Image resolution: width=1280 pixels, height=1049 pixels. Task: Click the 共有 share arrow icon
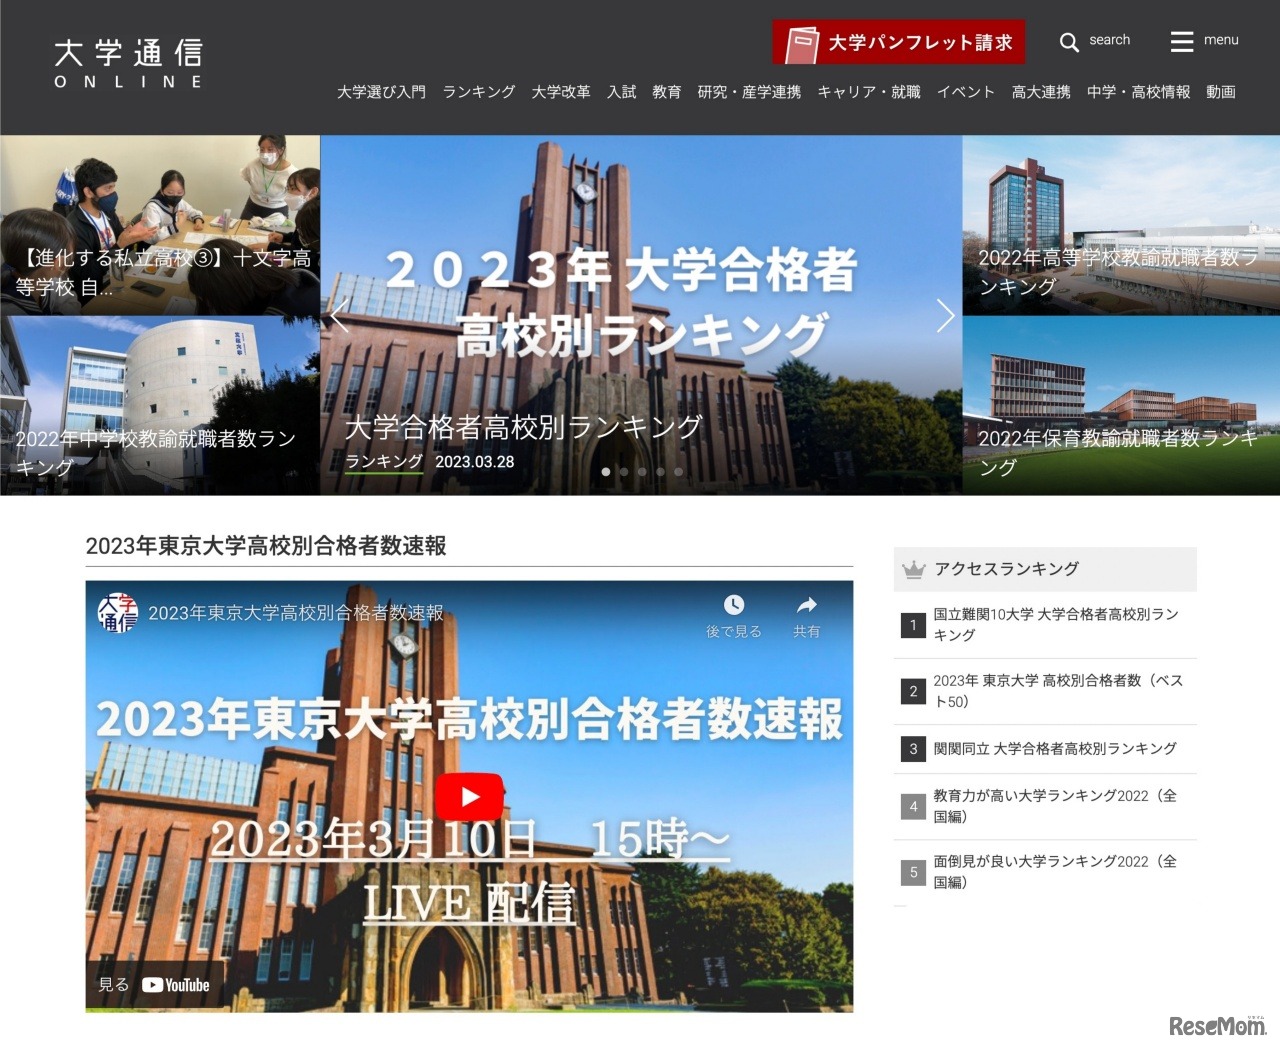pyautogui.click(x=806, y=605)
